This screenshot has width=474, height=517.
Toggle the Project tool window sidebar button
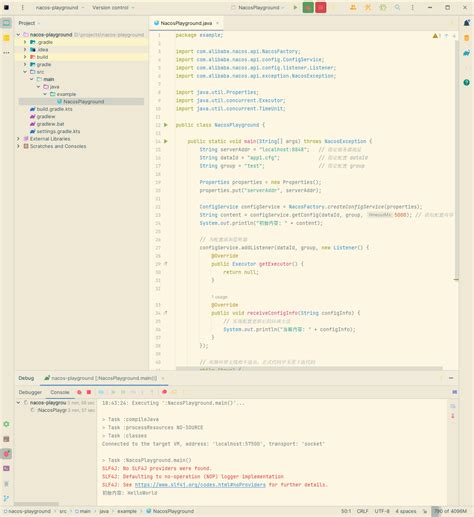tap(6, 23)
